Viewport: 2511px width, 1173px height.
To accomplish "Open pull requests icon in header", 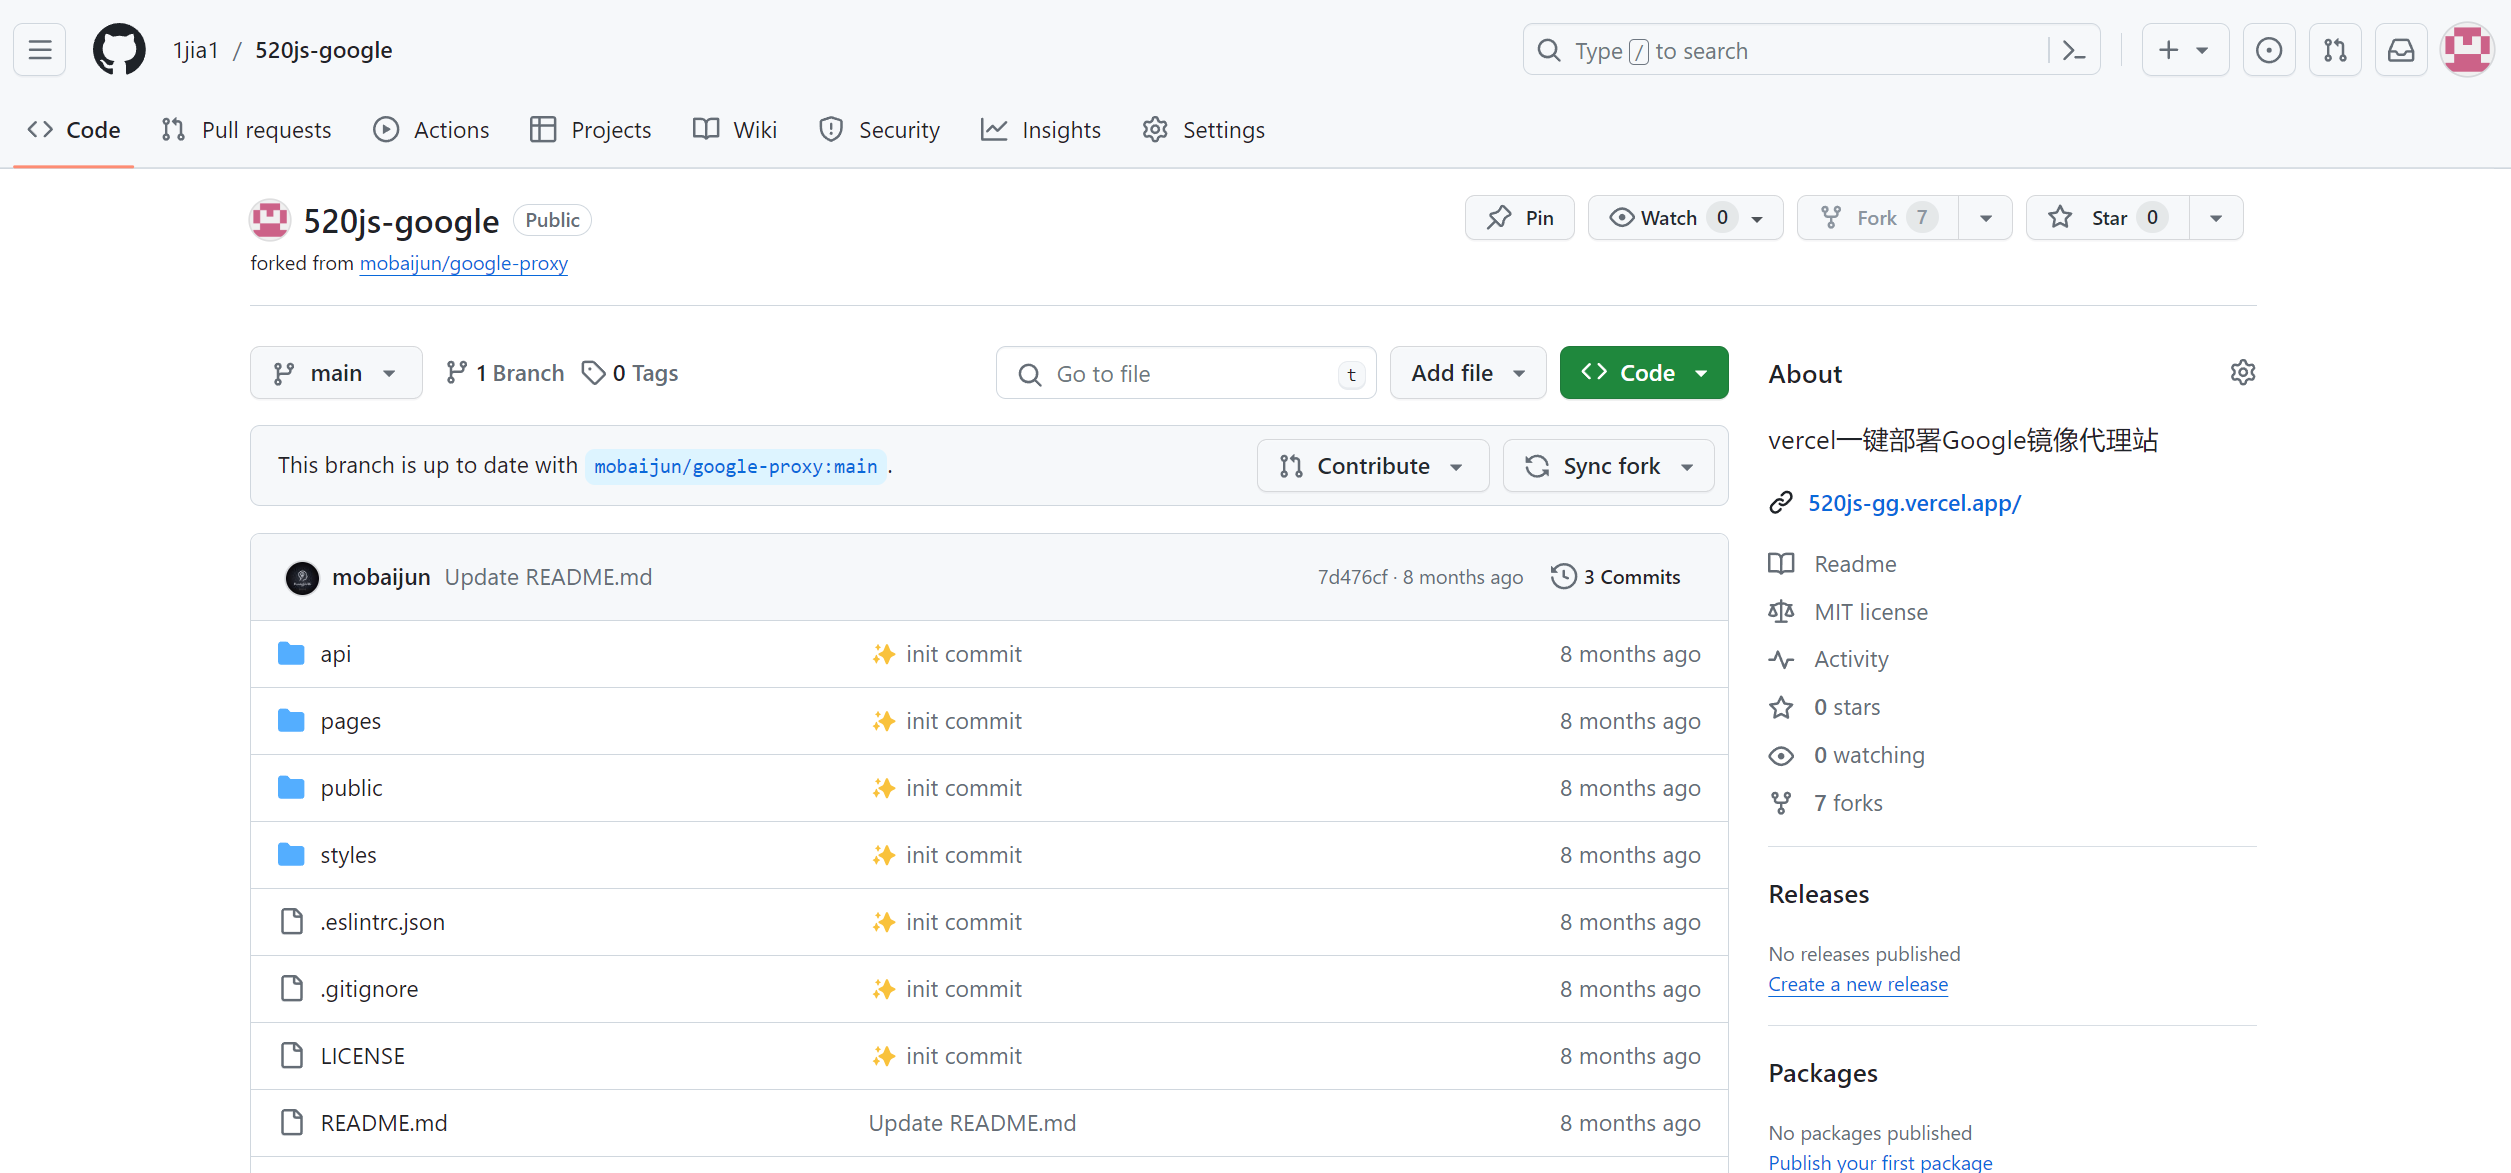I will click(2335, 50).
